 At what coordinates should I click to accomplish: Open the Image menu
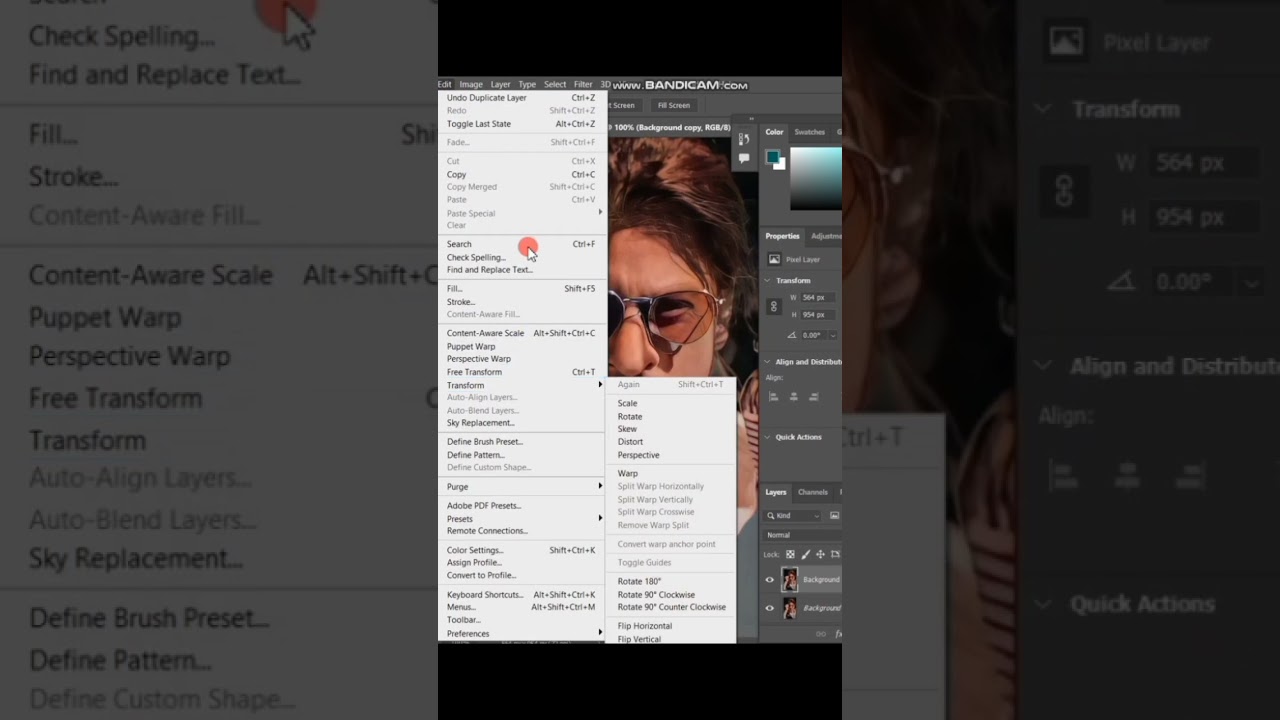471,85
